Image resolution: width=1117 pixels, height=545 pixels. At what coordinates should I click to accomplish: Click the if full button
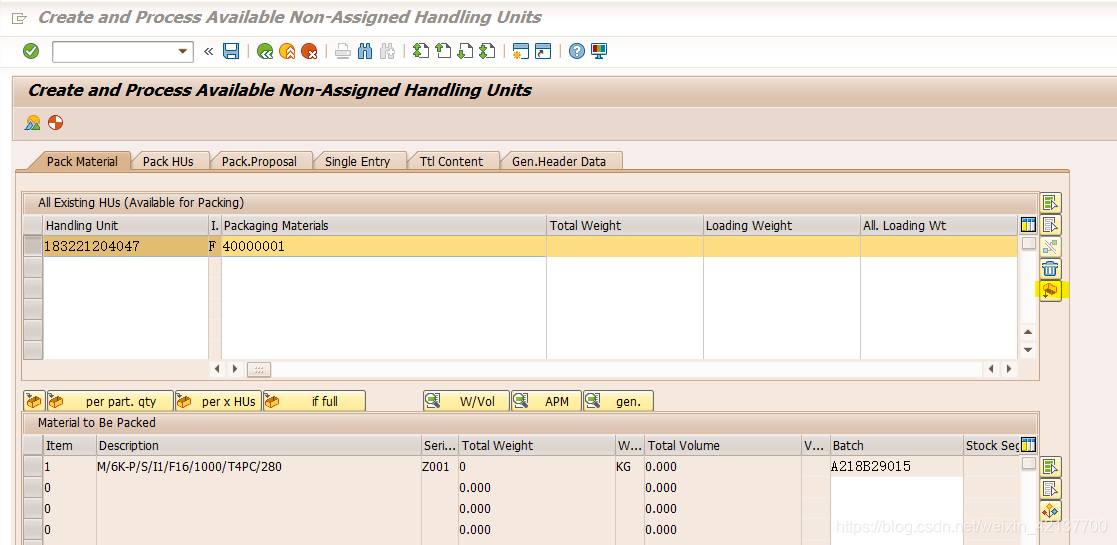tap(314, 401)
